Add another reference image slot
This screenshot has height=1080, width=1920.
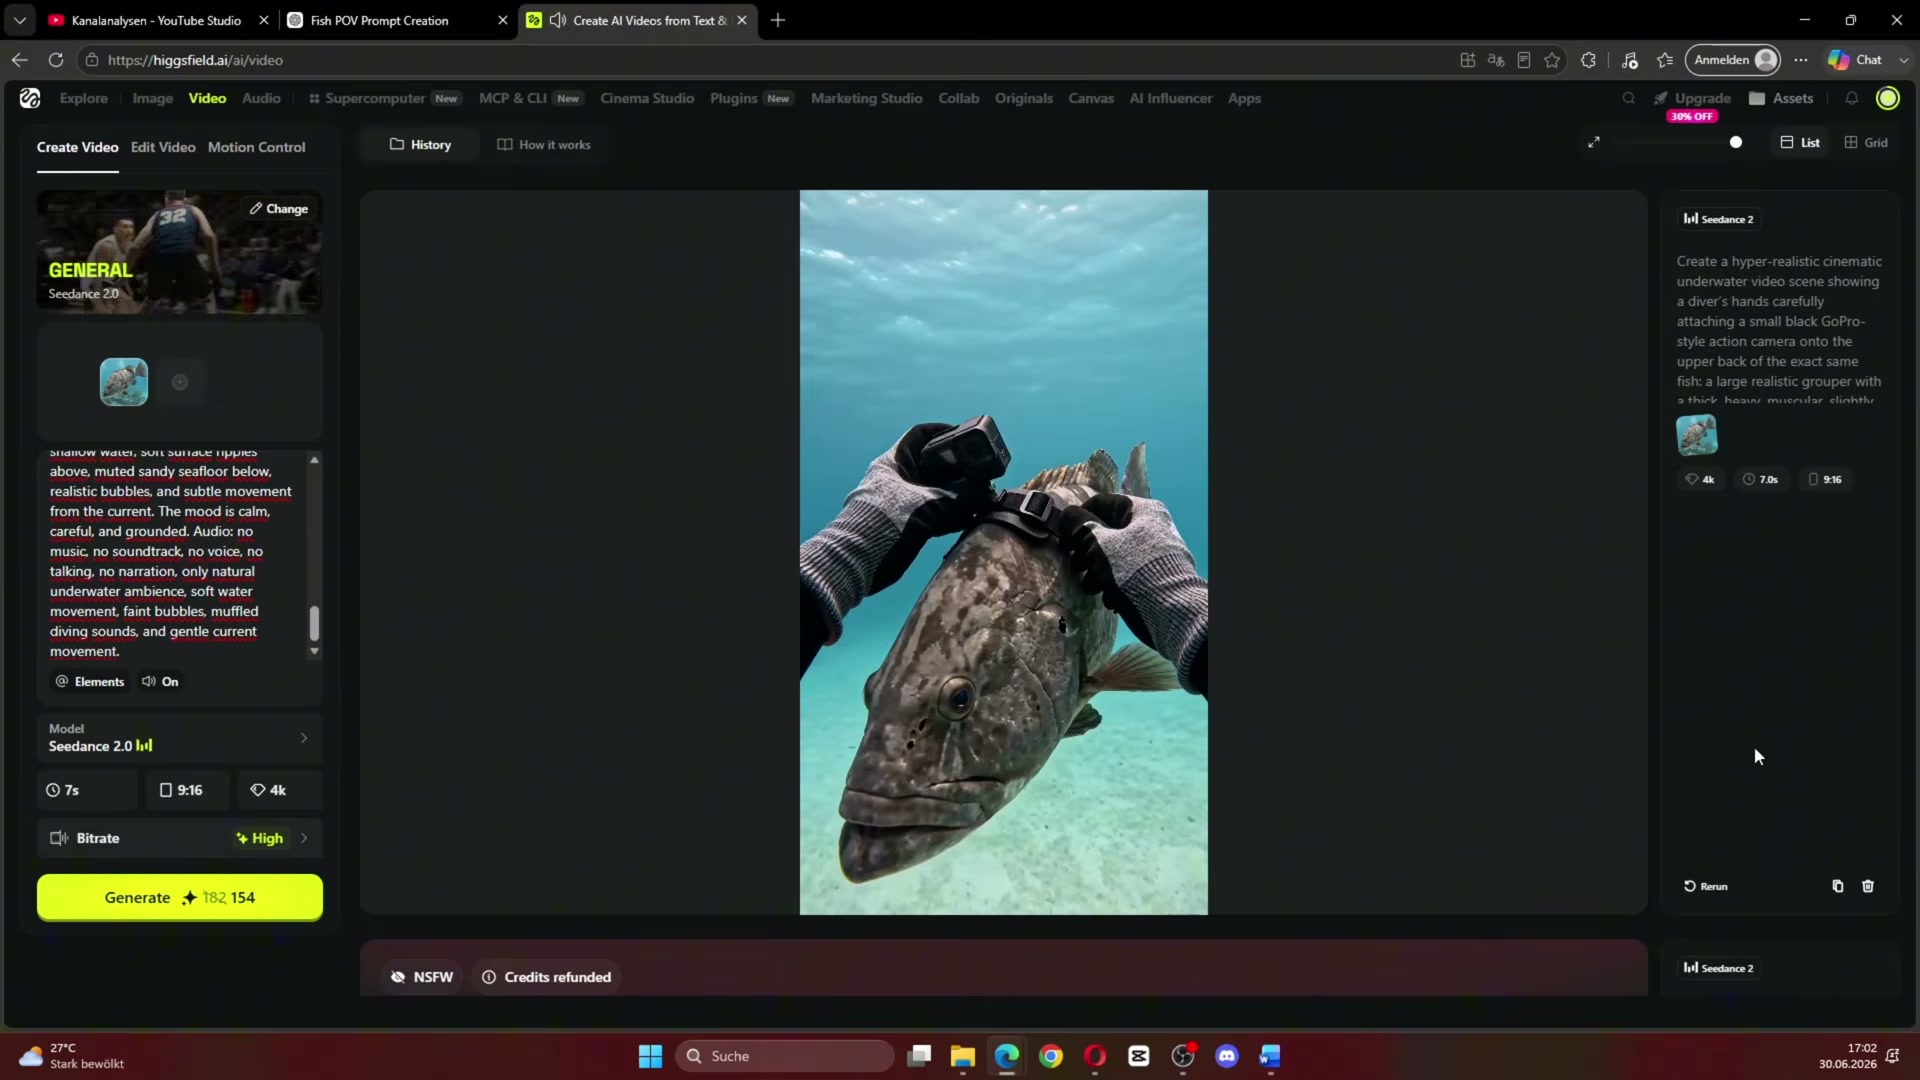pos(180,382)
